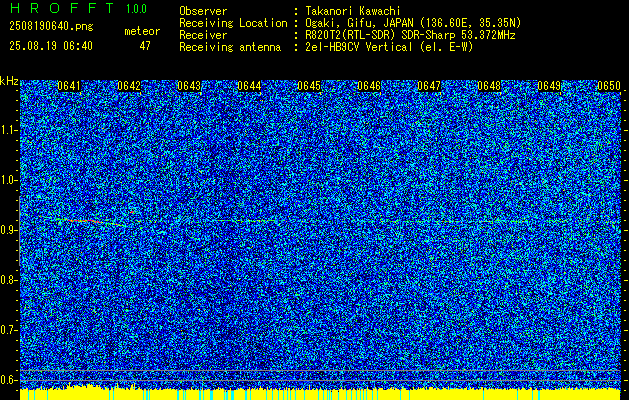Click the Ogaki, Gifu, JAPAN location text
Screen dimensions: 629x400
[413, 23]
